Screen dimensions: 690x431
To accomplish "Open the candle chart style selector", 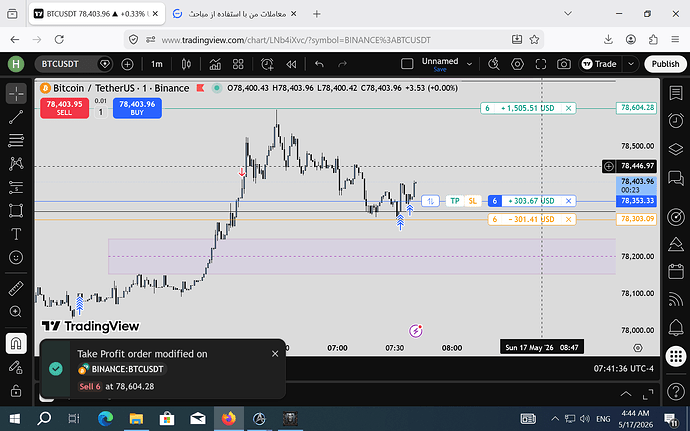I will pos(186,64).
